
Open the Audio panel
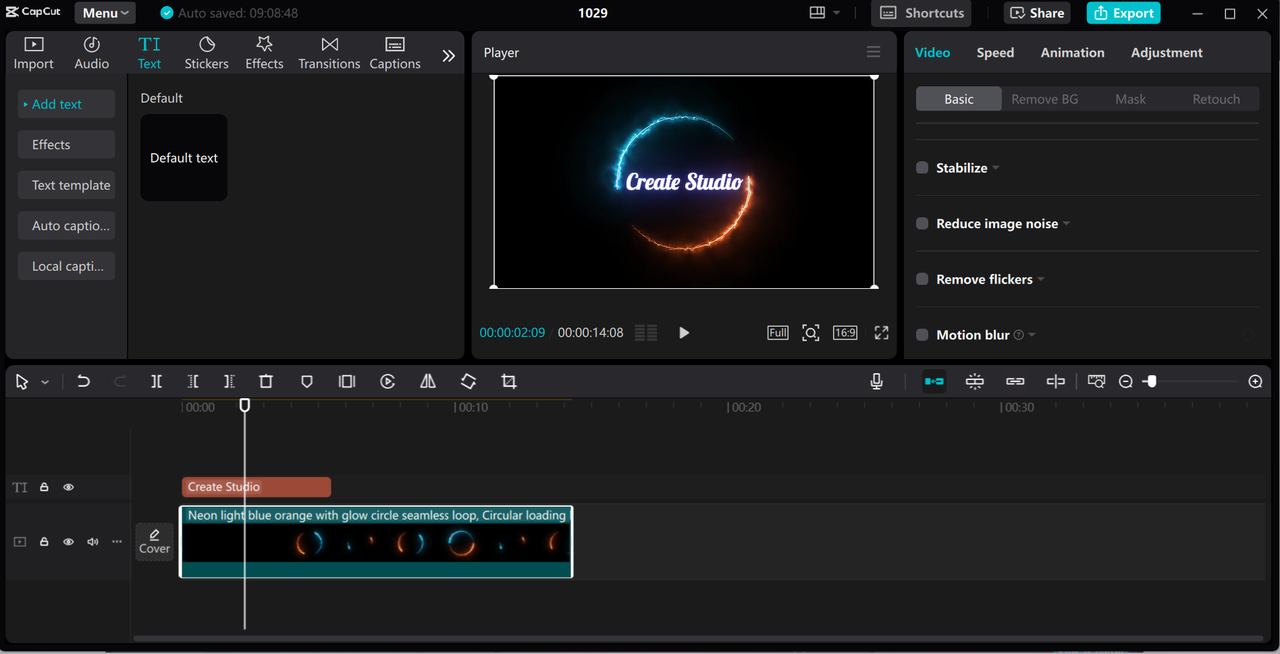click(91, 53)
